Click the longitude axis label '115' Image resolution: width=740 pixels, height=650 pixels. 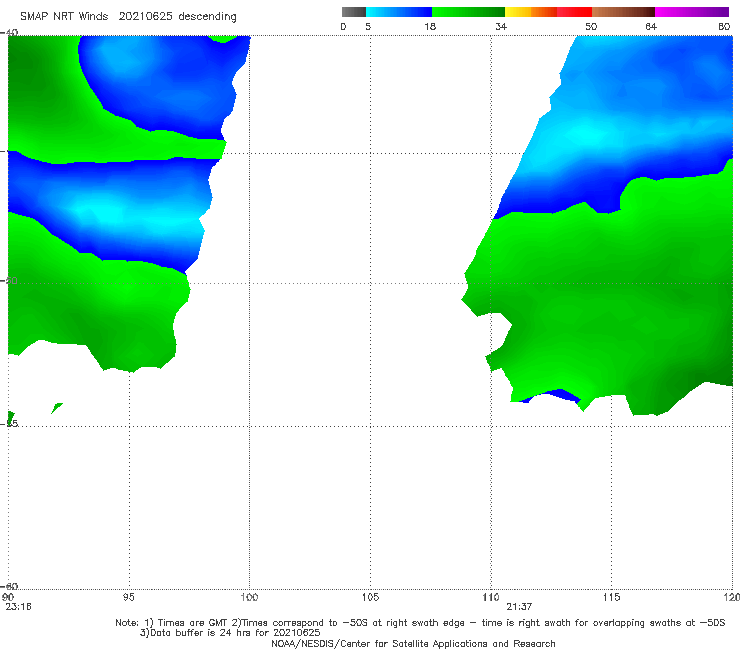[612, 597]
